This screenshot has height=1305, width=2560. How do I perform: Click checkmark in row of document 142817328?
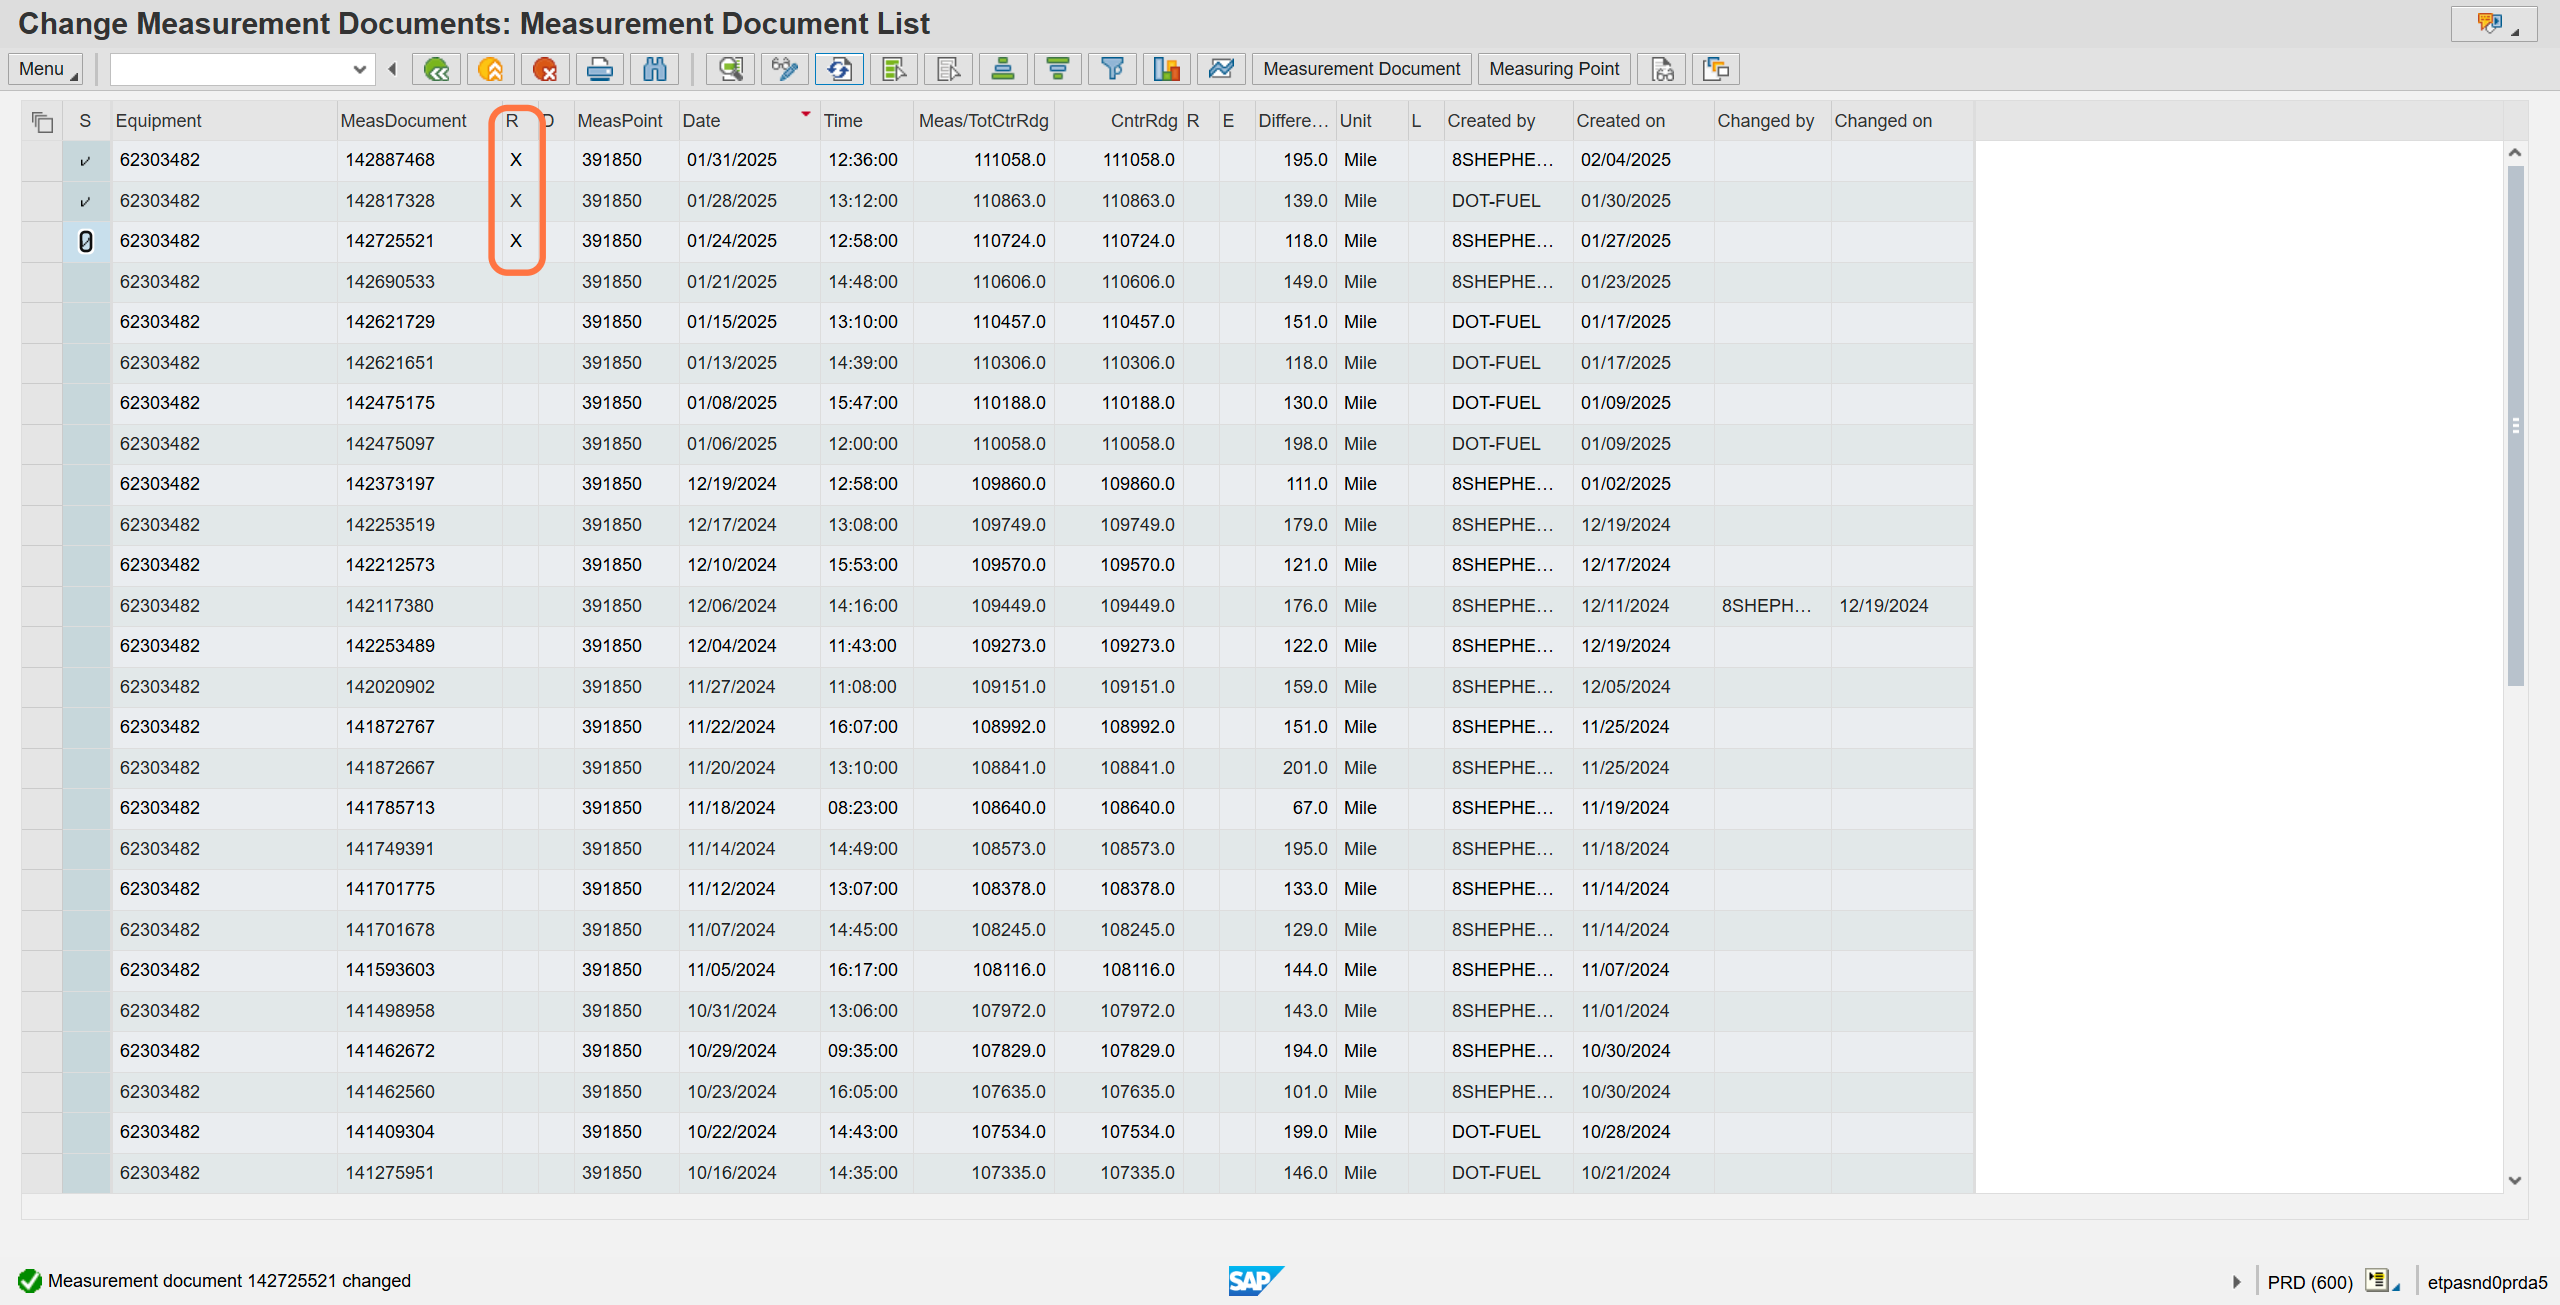[x=85, y=202]
